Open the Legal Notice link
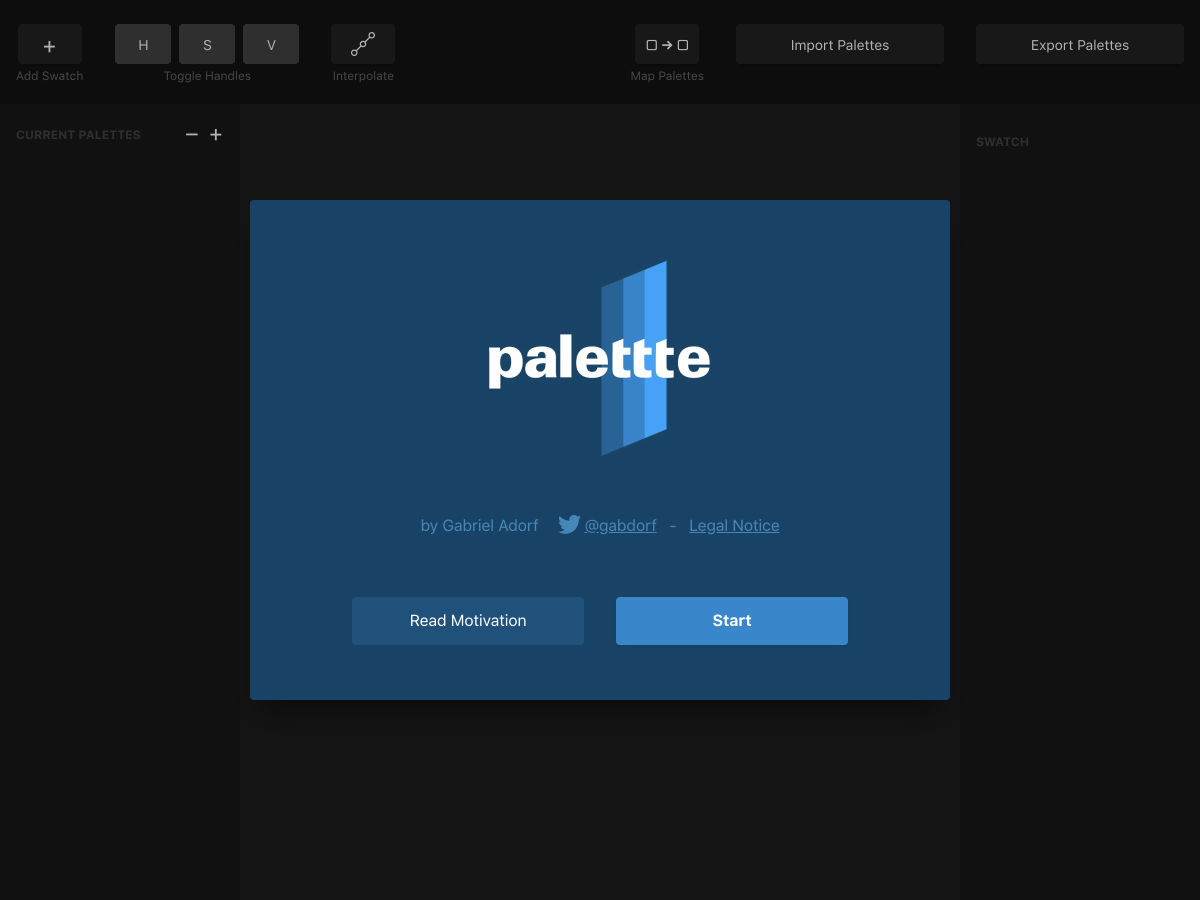 coord(734,526)
